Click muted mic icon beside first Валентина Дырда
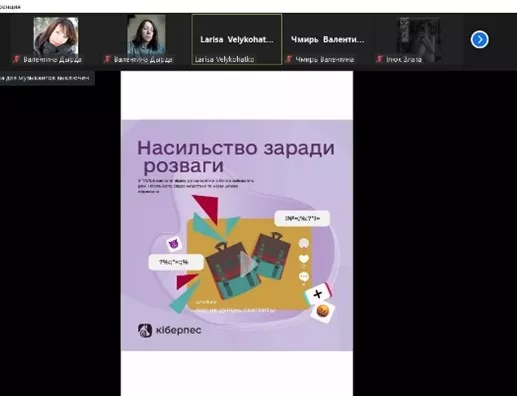Screen dimensions: 517x396 coord(16,59)
